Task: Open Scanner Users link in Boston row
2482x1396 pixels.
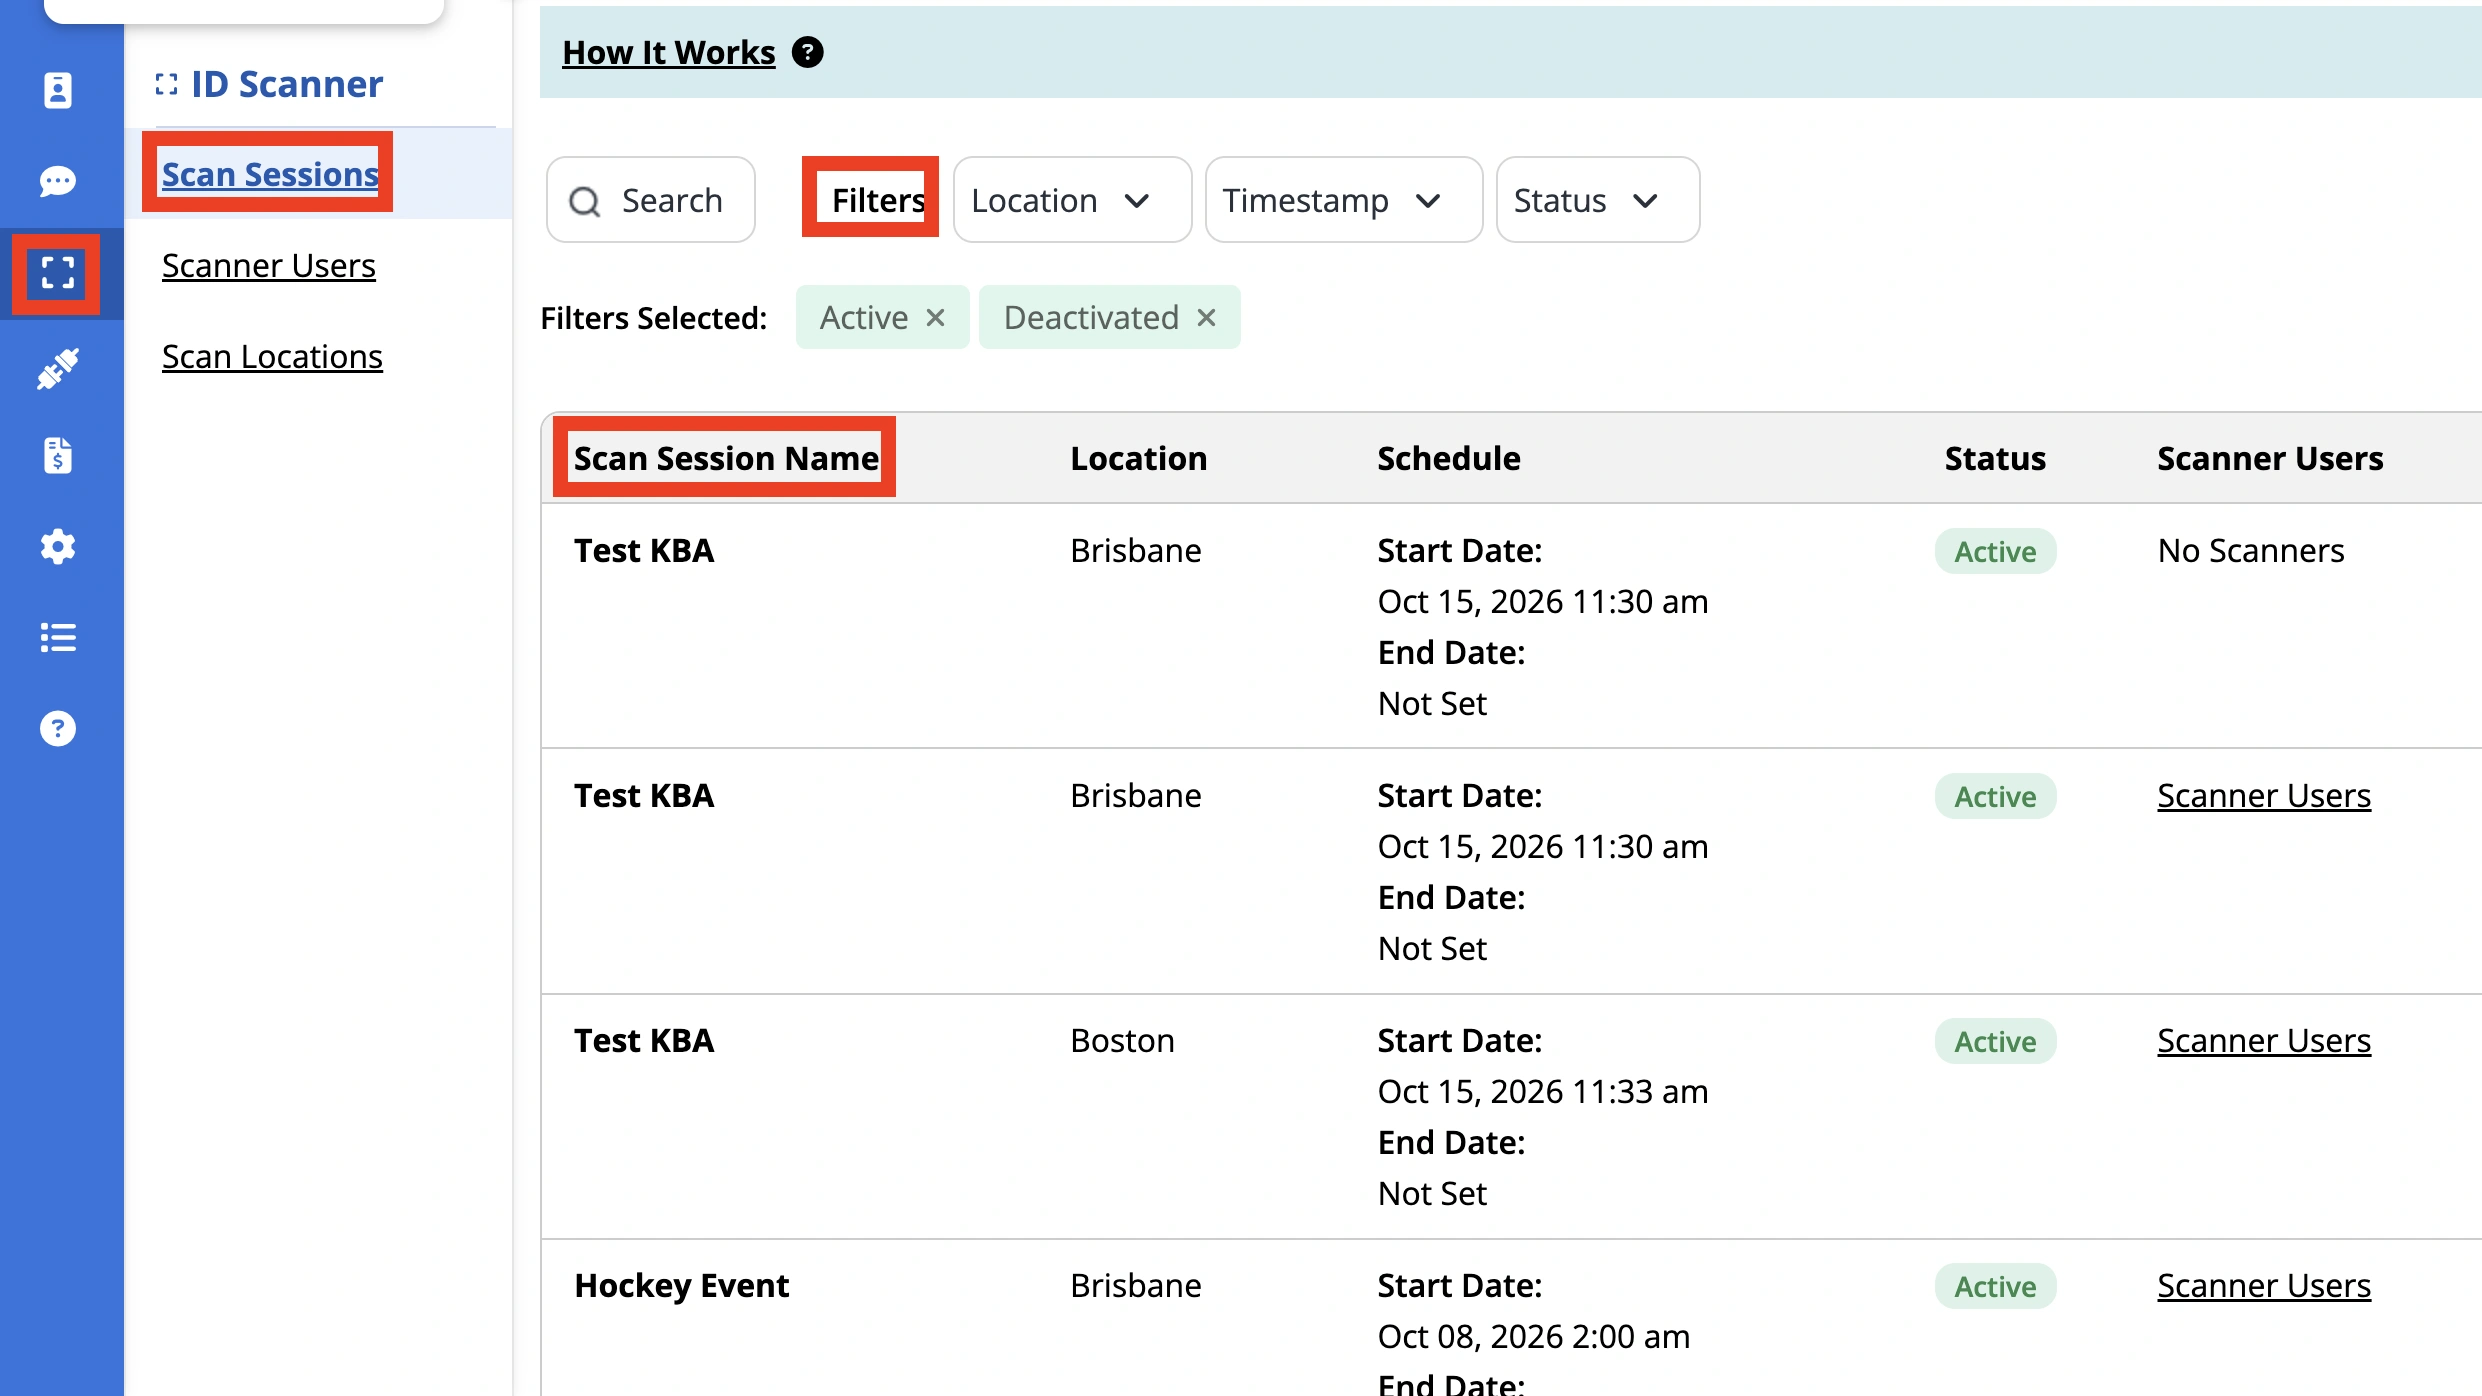Action: tap(2264, 1041)
